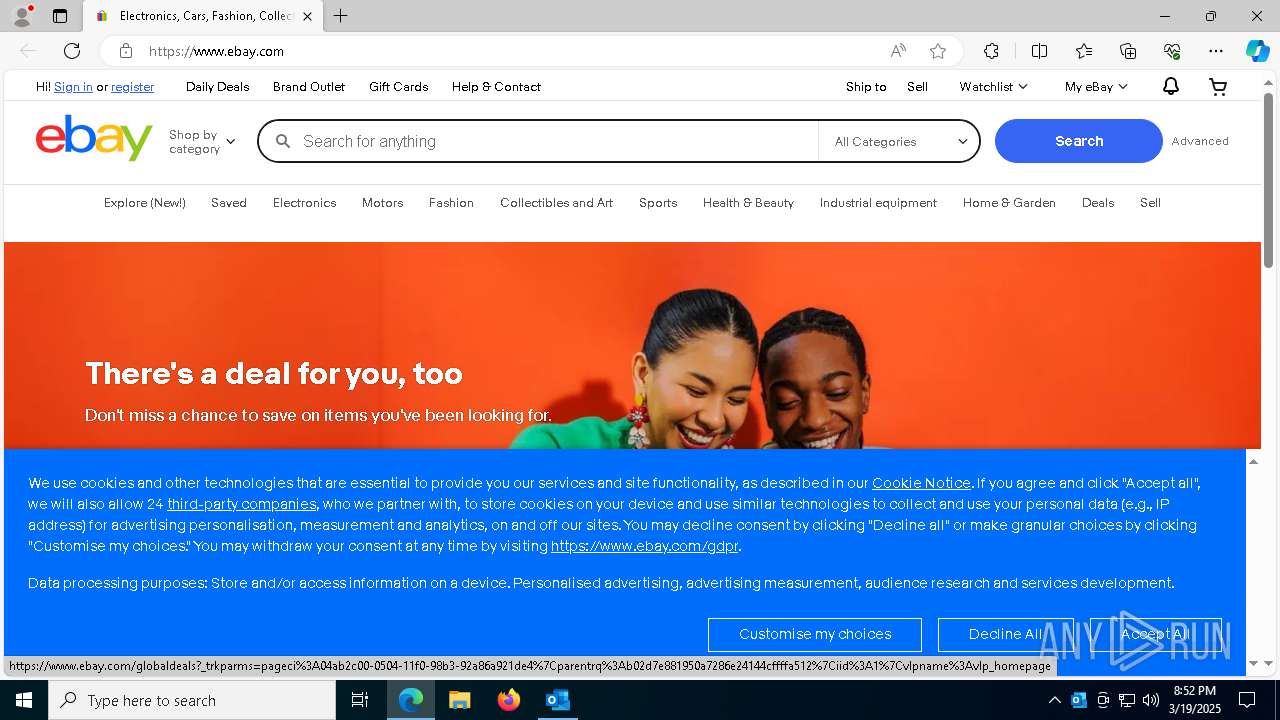Open Industrial equipment category
The image size is (1280, 720).
coord(878,203)
